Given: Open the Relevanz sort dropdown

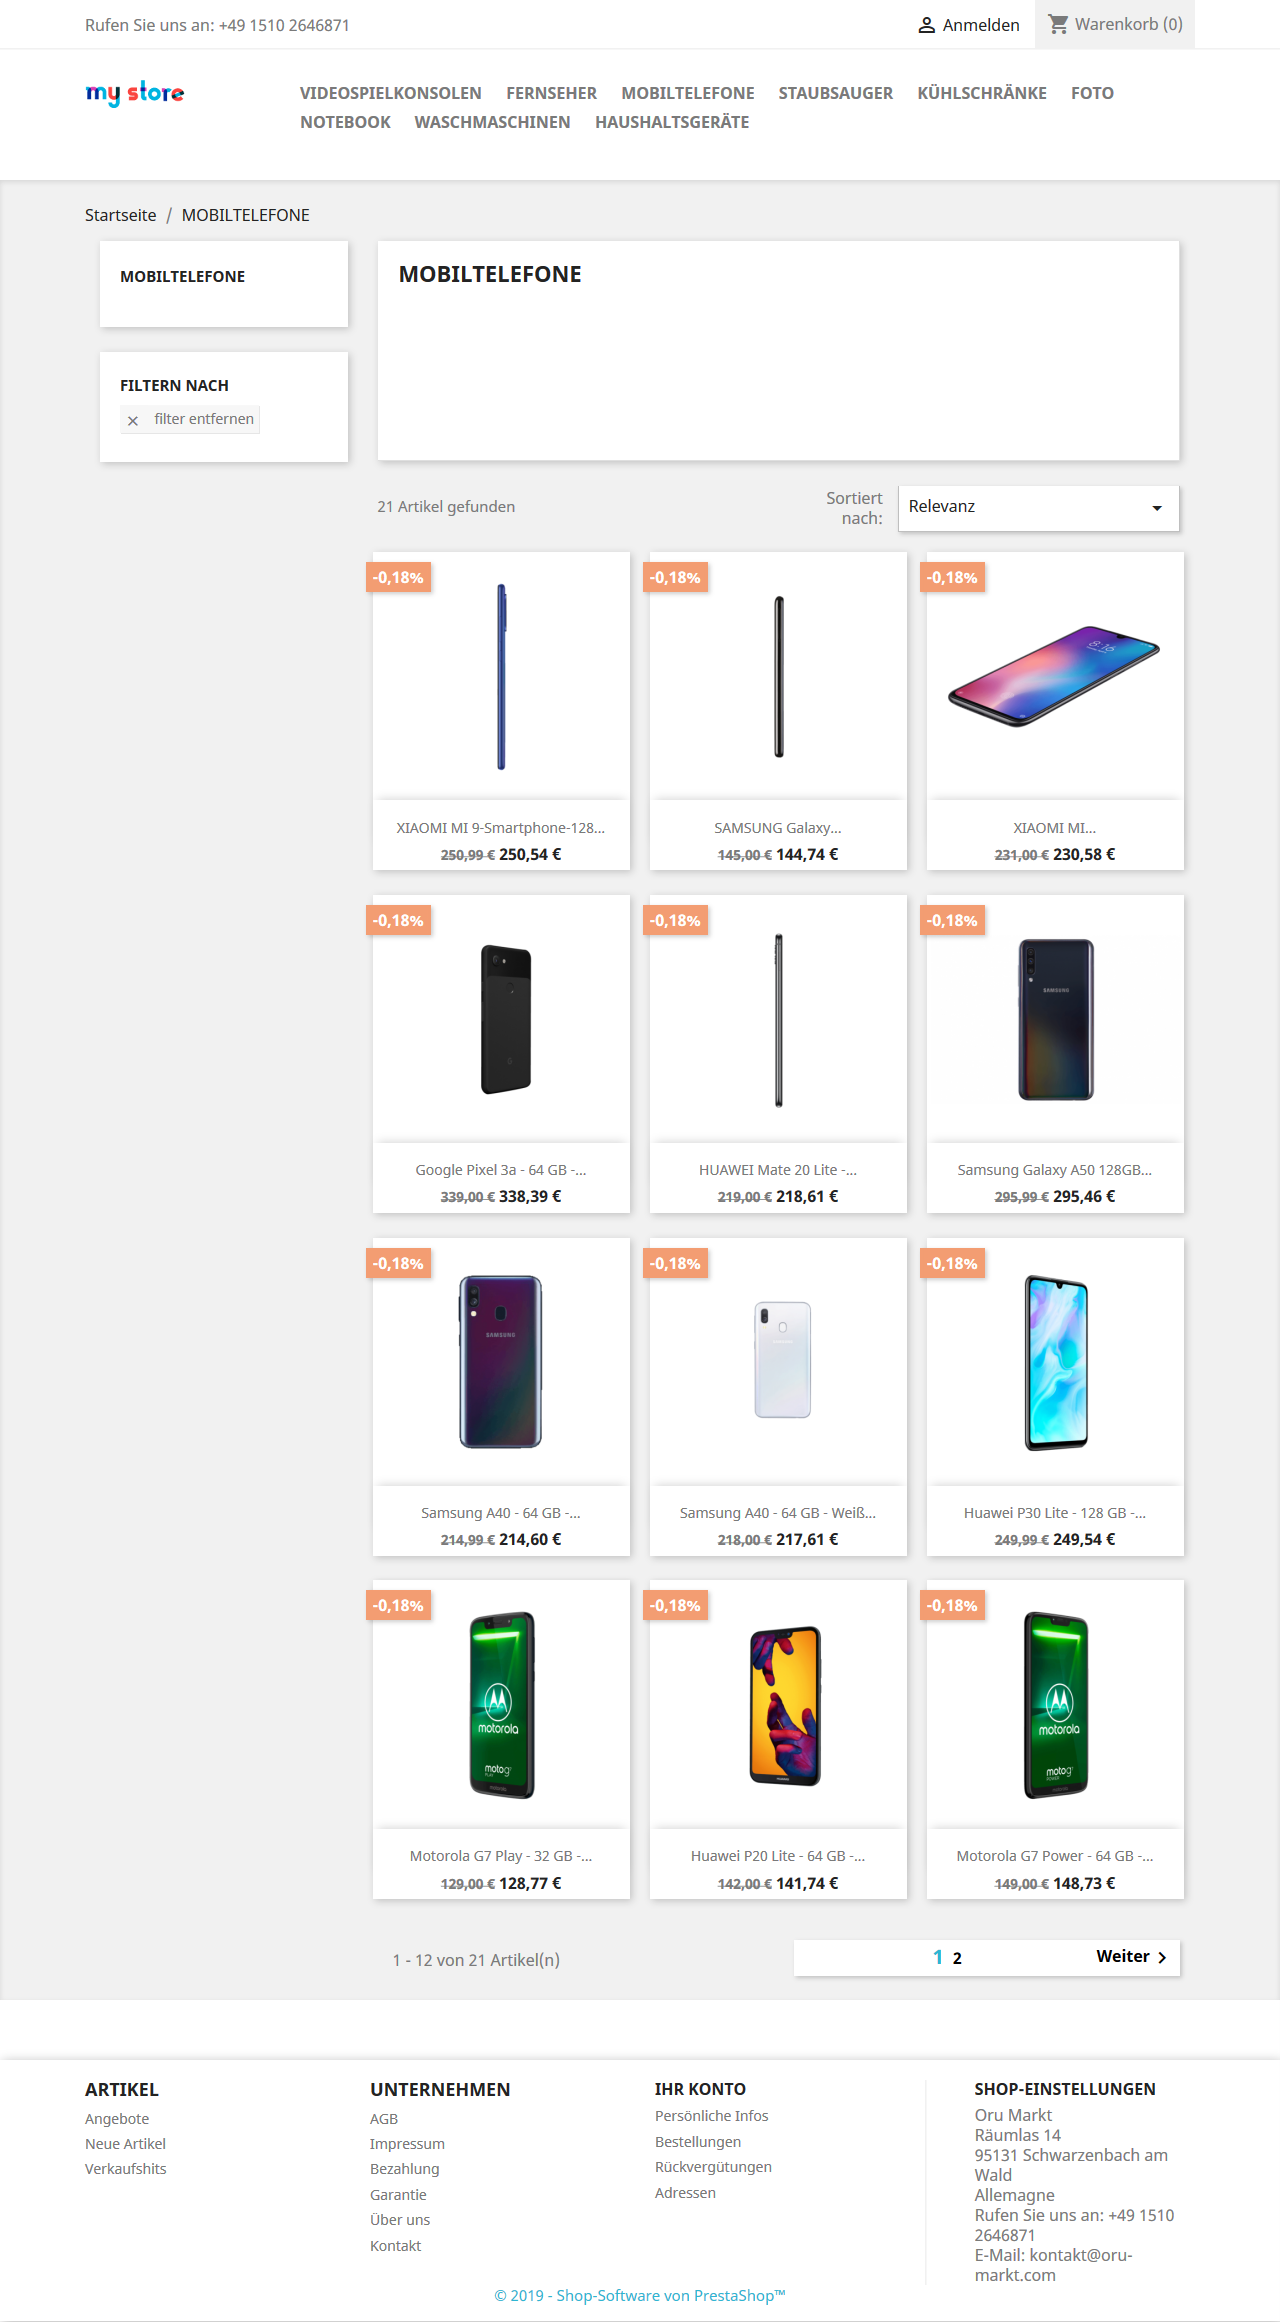Looking at the screenshot, I should click(x=1038, y=507).
